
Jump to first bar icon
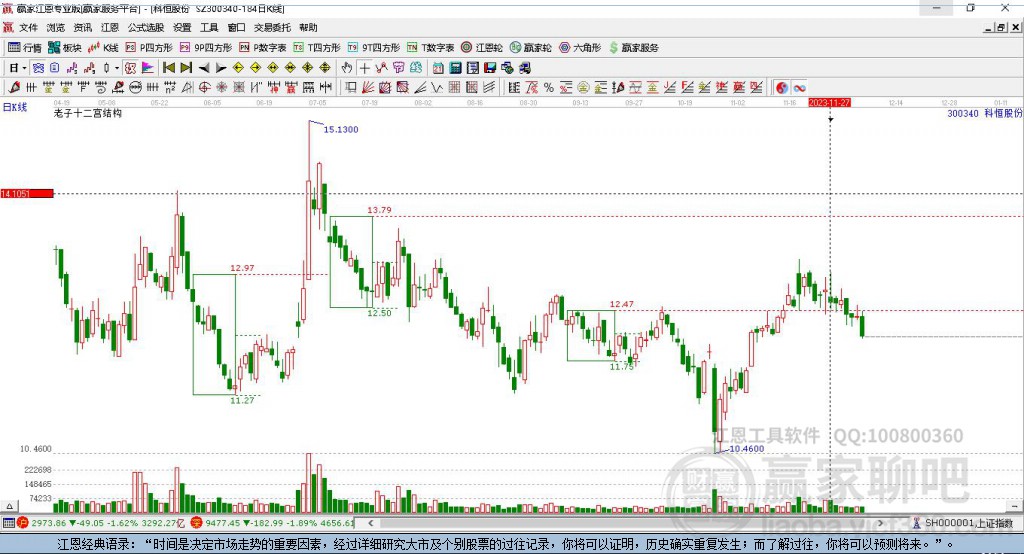(168, 68)
